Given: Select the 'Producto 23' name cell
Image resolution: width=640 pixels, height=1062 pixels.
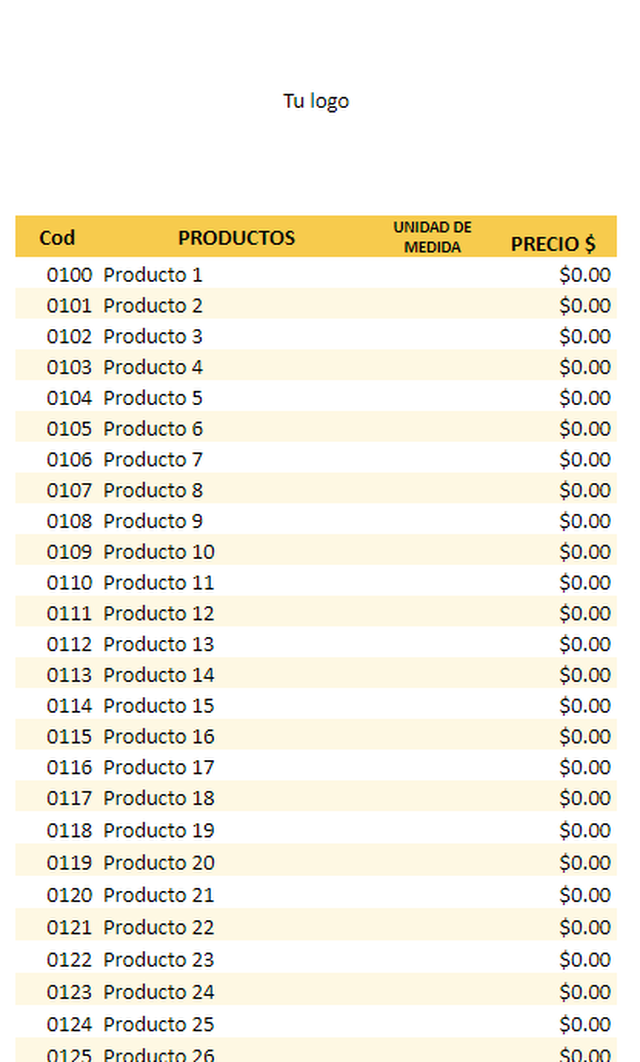Looking at the screenshot, I should coord(159,959).
